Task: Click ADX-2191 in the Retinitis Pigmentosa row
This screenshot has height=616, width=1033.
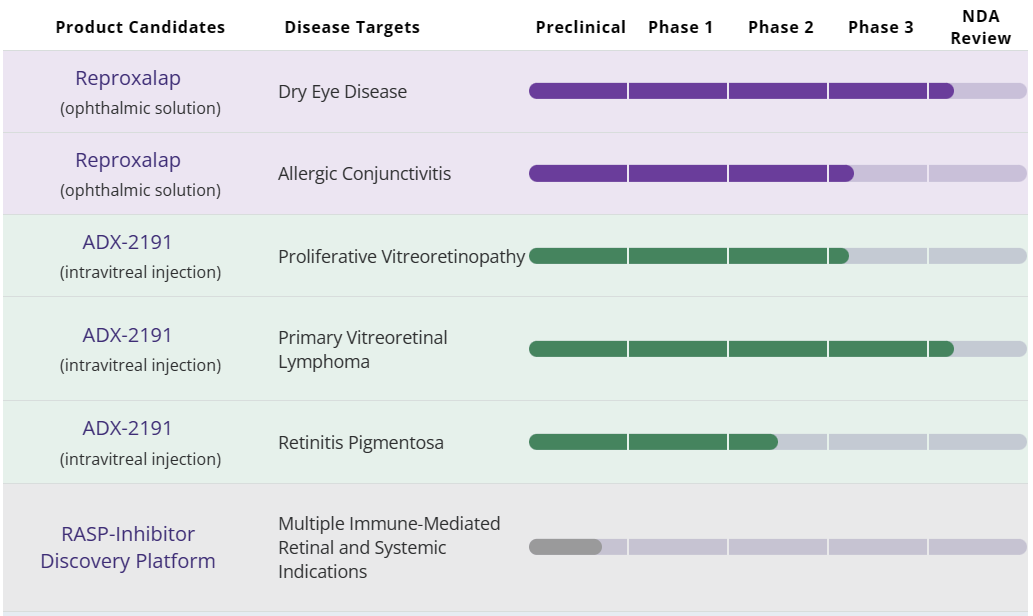Action: pos(128,428)
